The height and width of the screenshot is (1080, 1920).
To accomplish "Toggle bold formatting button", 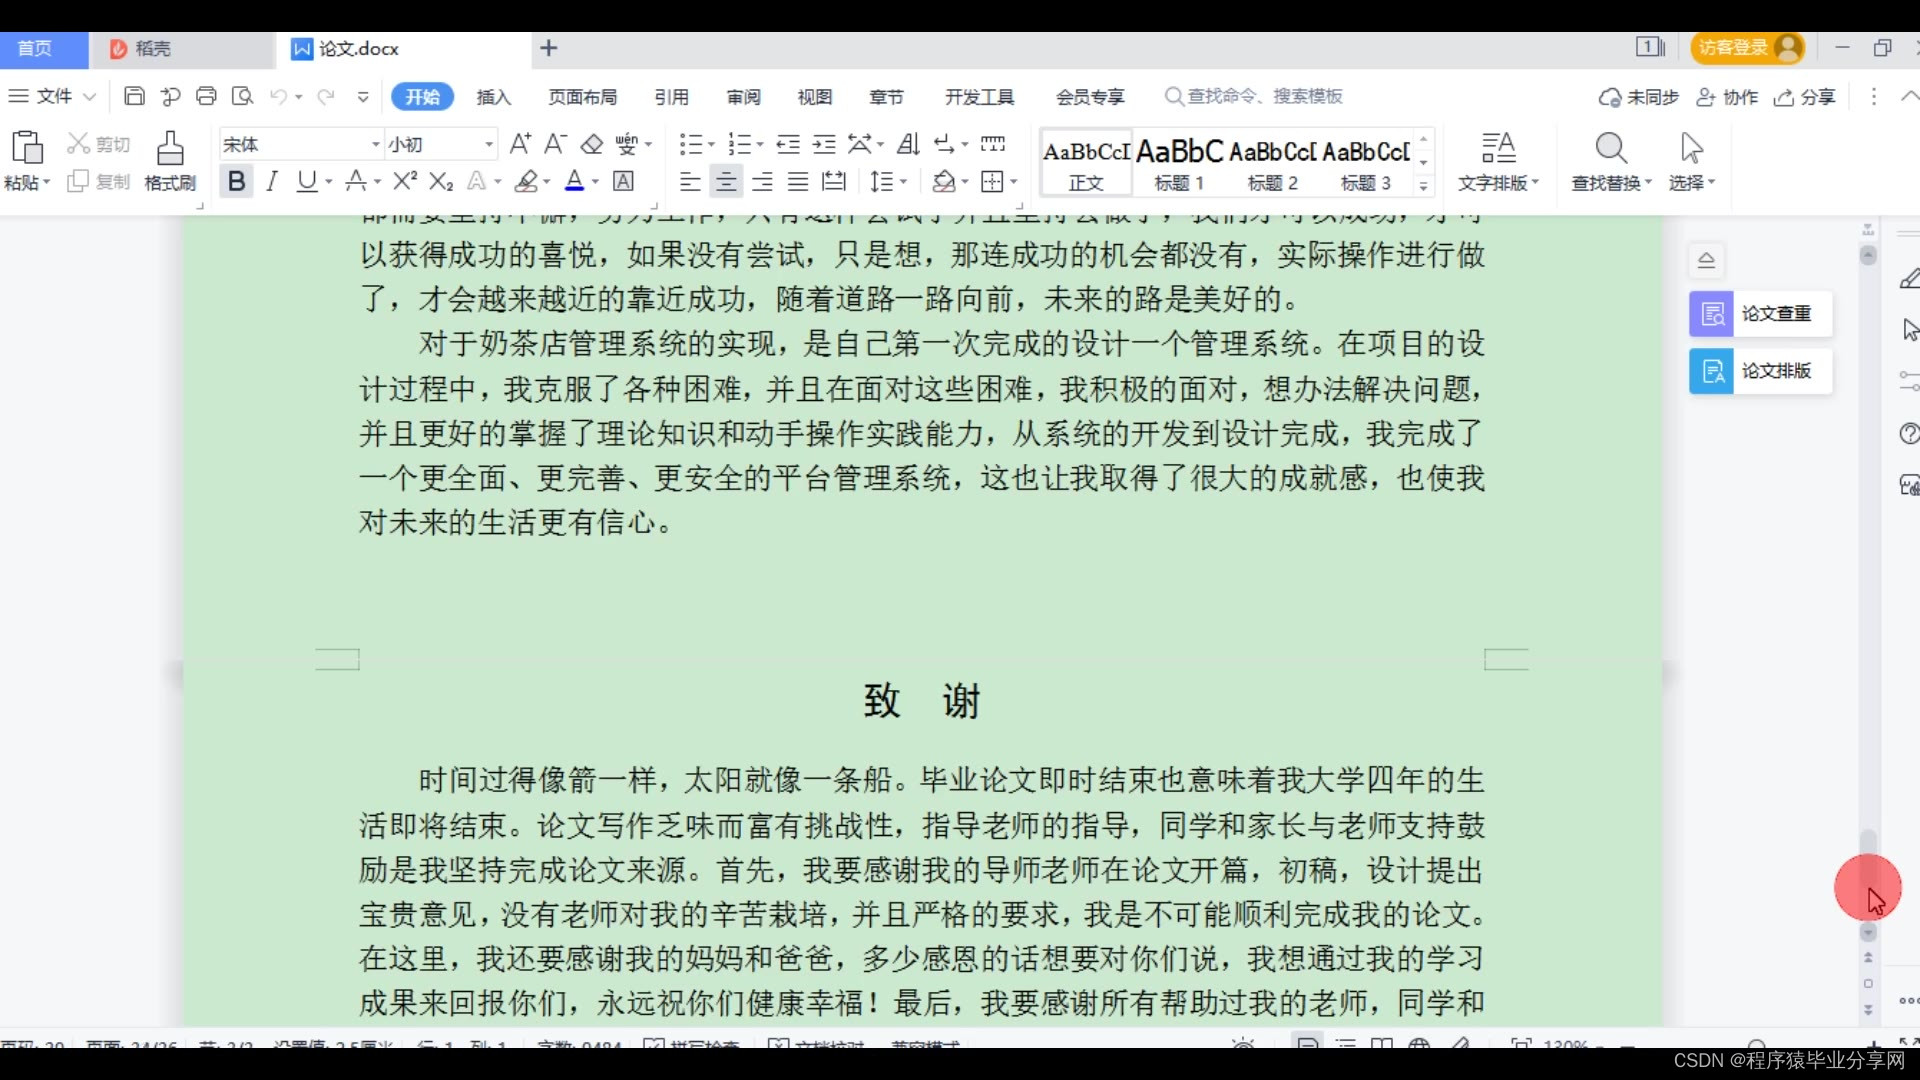I will click(236, 181).
